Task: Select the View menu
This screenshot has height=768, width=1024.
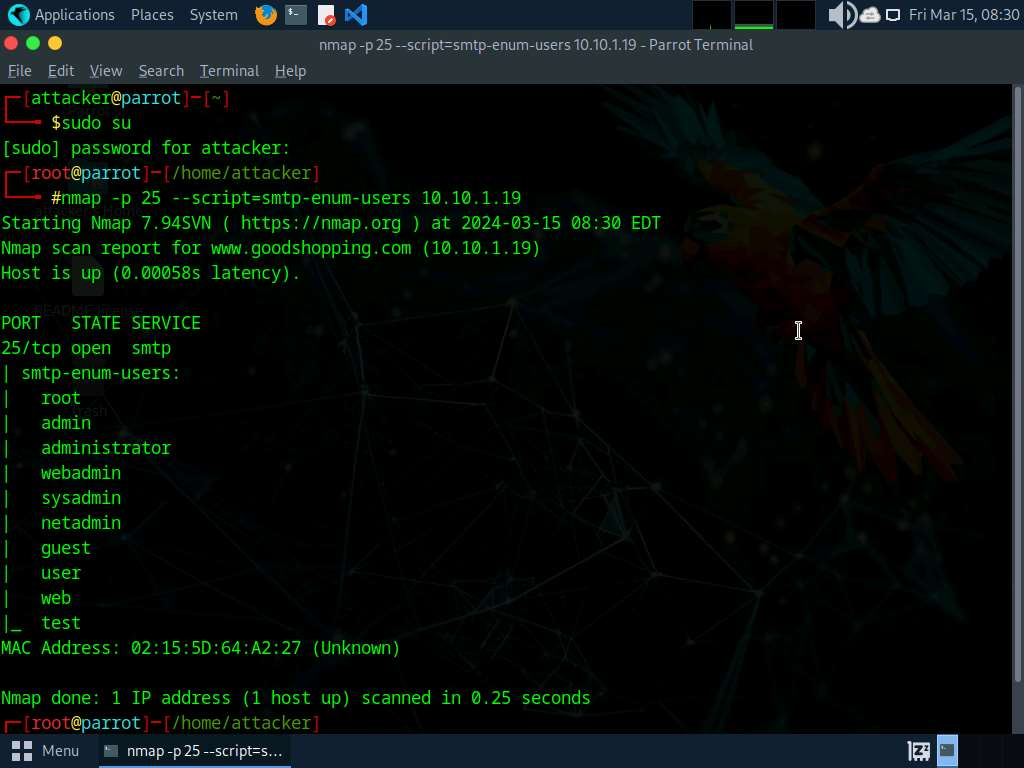Action: pos(106,71)
